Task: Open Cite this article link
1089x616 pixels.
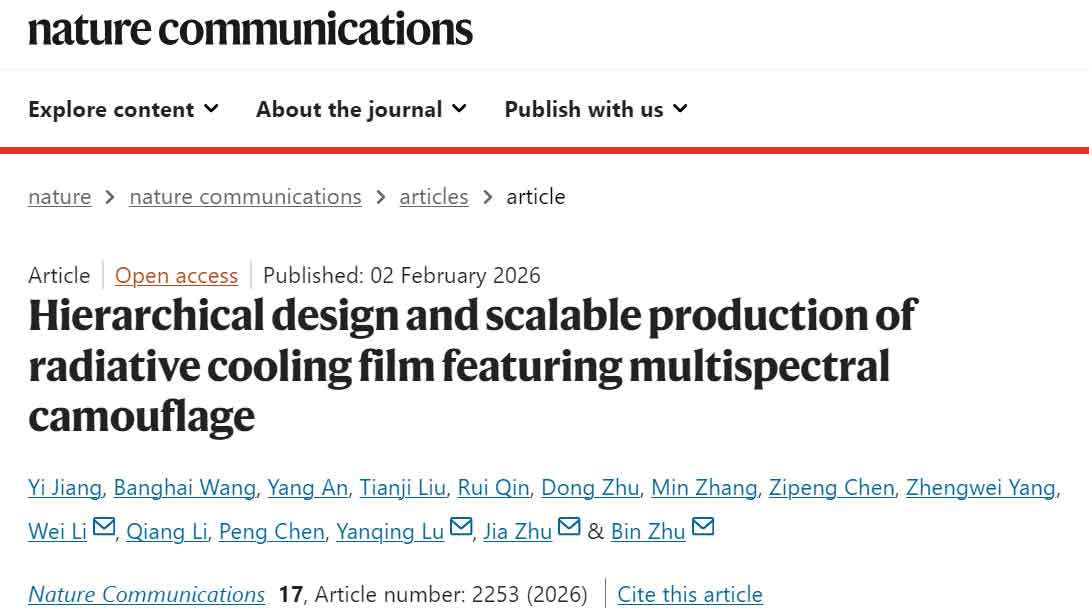Action: coord(690,595)
